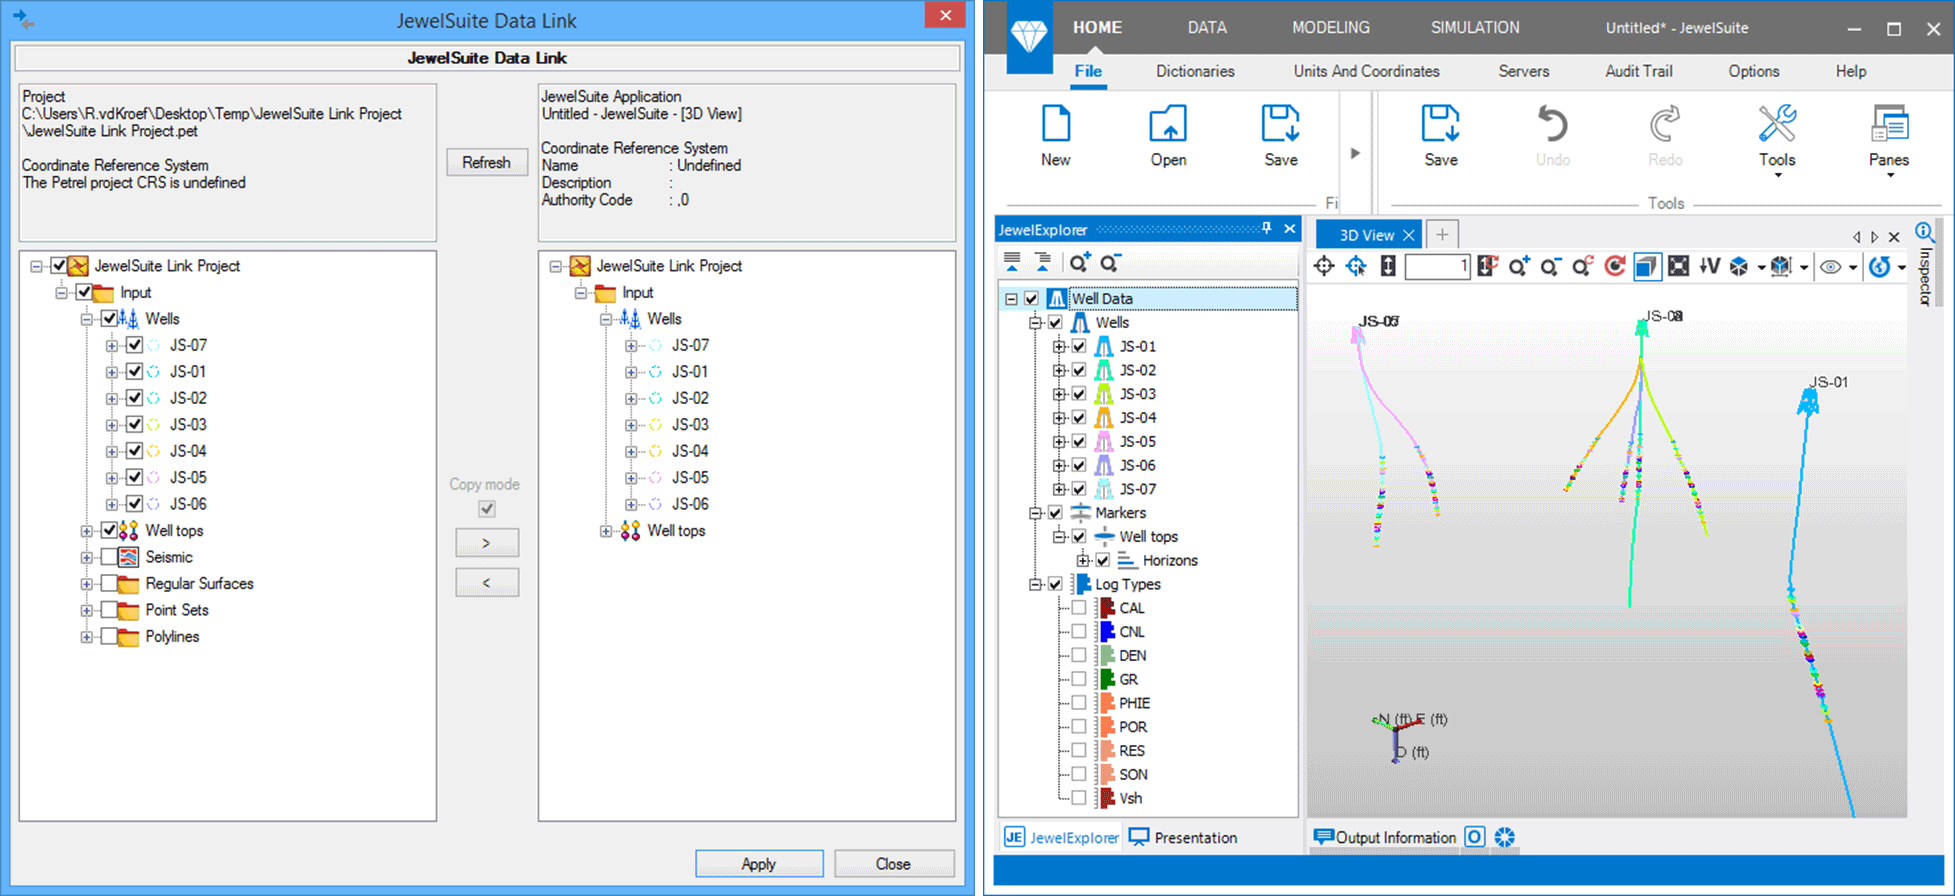Viewport: 1955px width, 896px height.
Task: Click the vertical exaggeration input field
Action: pos(1436,266)
